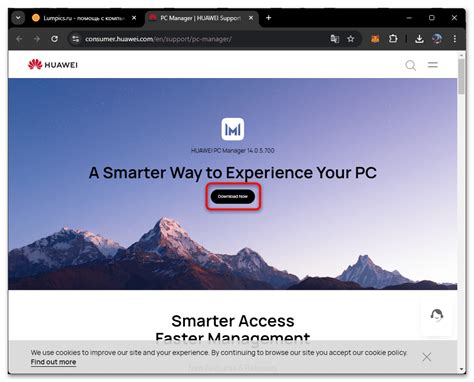Reload the current page
Screen dimensions: 474x382
(x=54, y=39)
